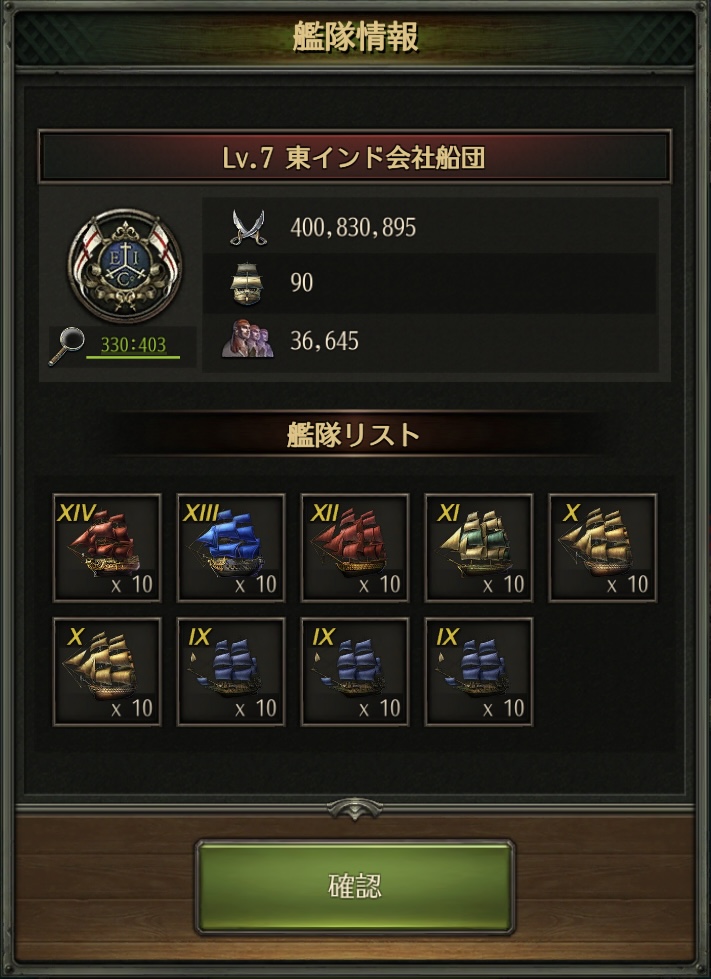
Task: Select the first tier IX blue ship
Action: point(231,672)
